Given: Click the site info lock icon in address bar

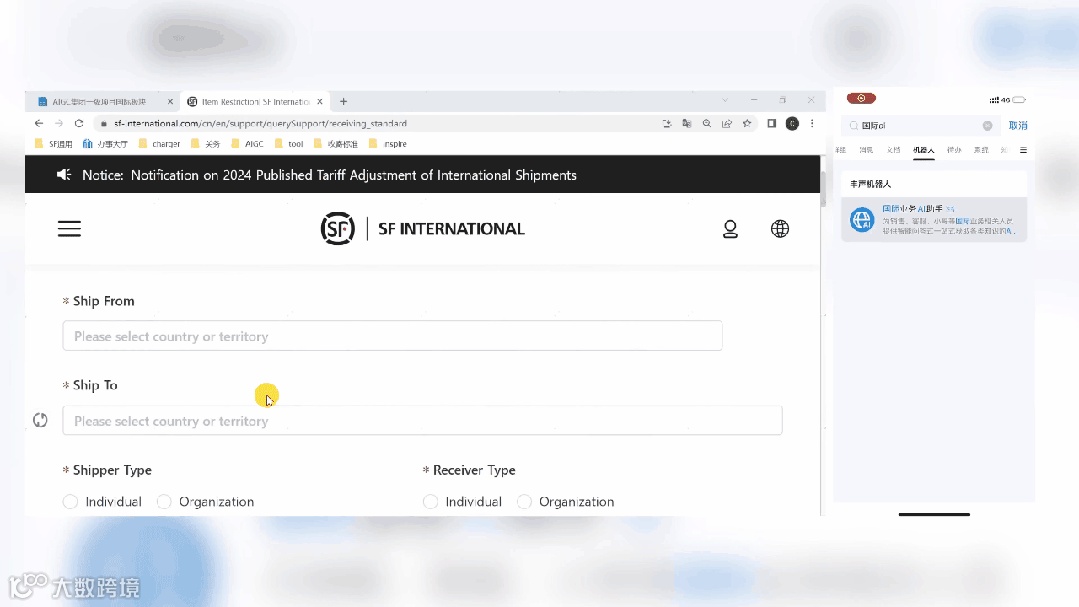Looking at the screenshot, I should (x=103, y=124).
